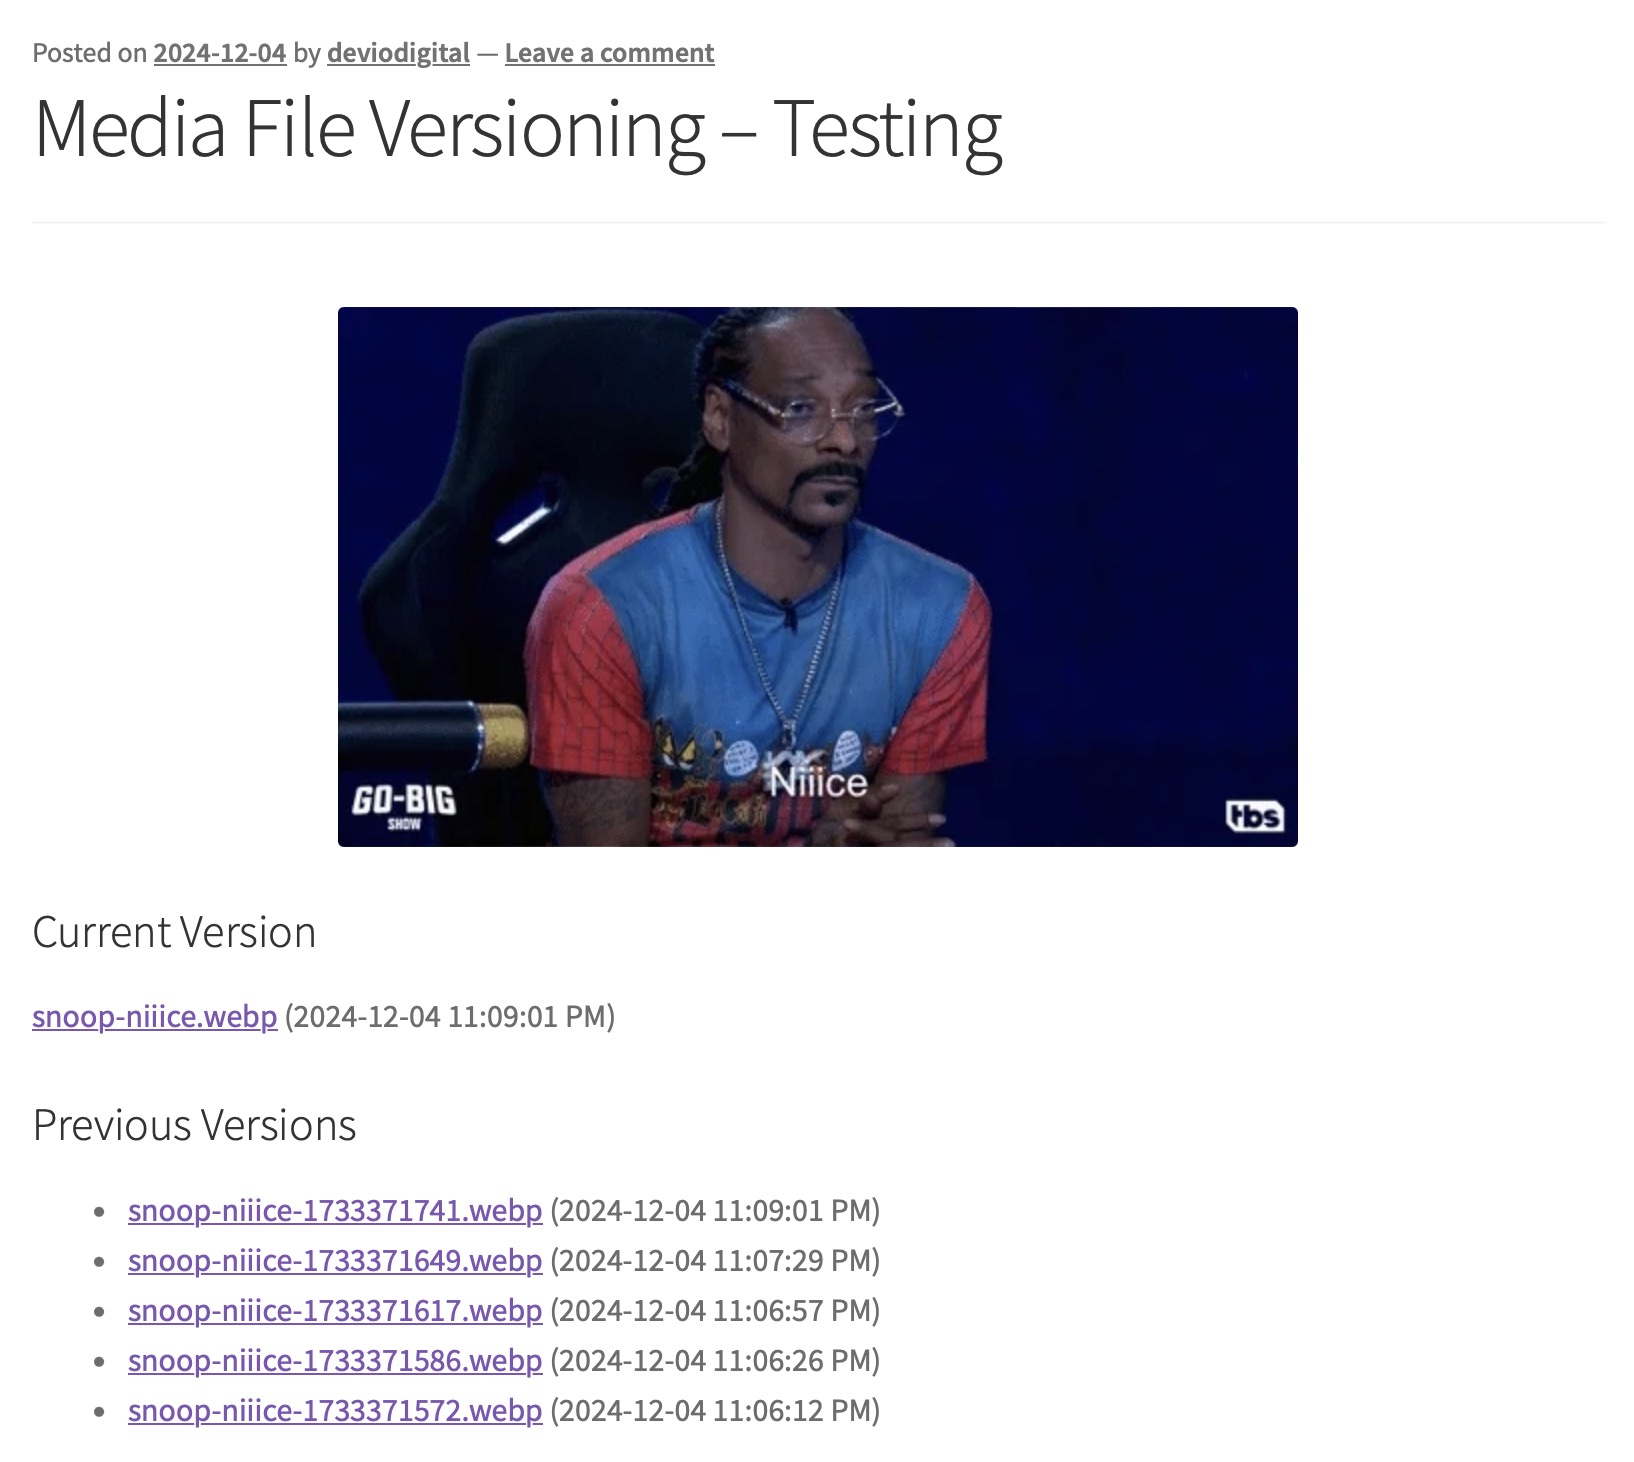Click the Leave a comment link

click(x=609, y=53)
